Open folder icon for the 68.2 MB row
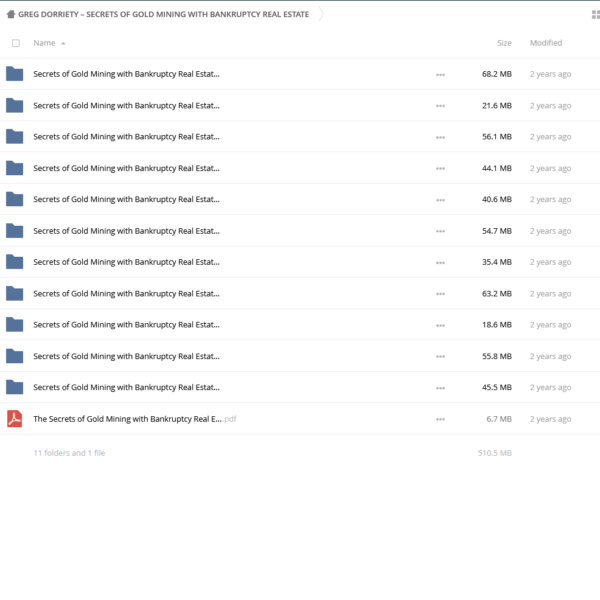The image size is (600, 600). 15,74
